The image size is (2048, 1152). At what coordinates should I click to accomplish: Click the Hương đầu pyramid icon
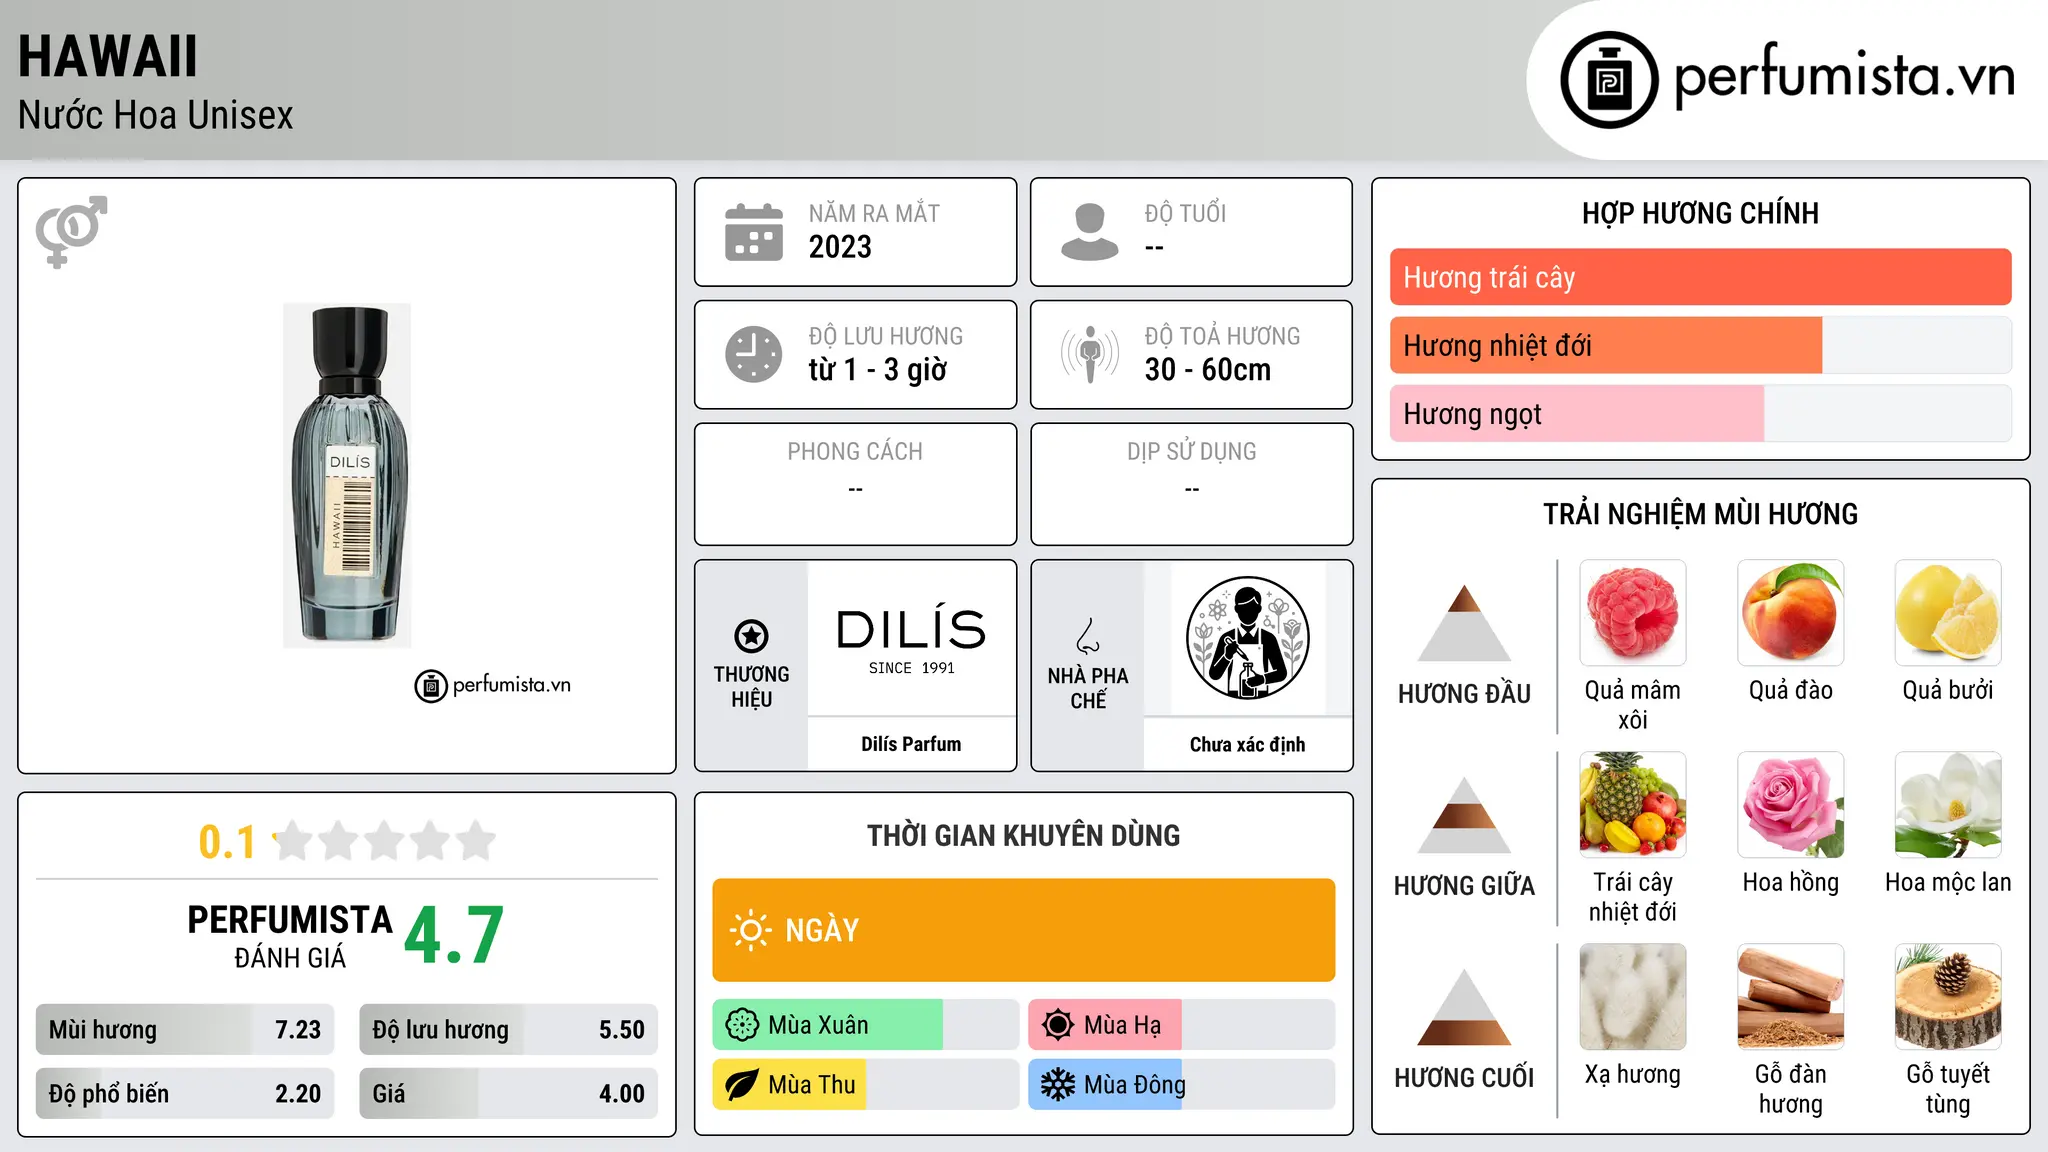click(1464, 623)
